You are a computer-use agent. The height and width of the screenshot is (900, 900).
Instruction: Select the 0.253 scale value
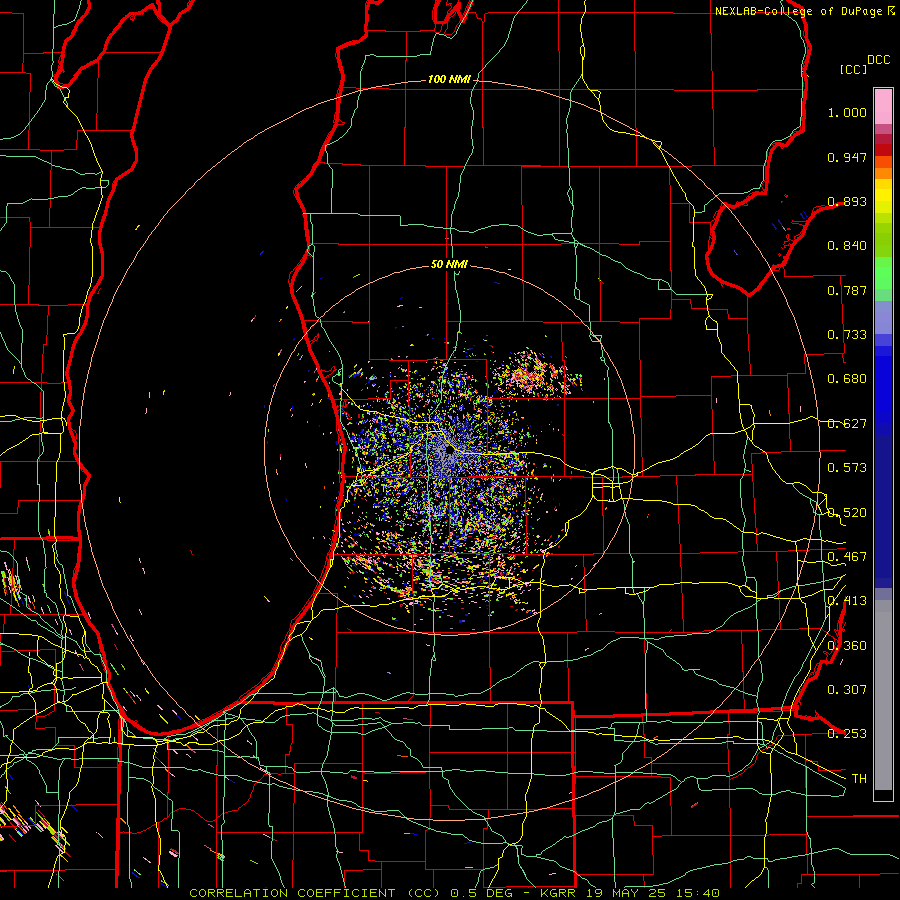tap(847, 734)
